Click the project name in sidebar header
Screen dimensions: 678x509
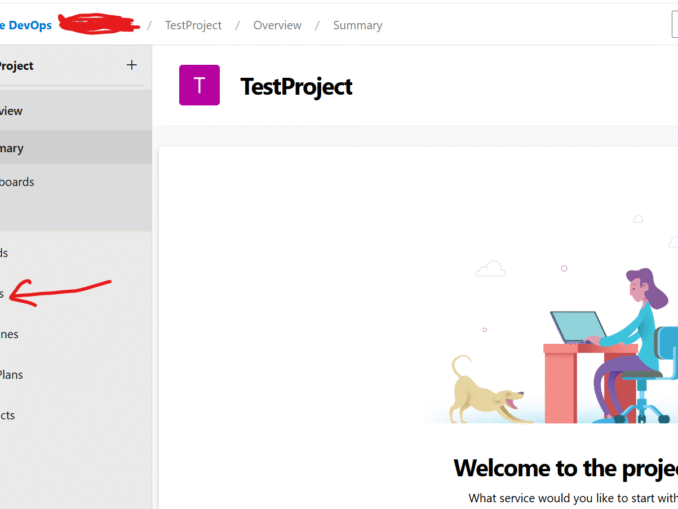(x=17, y=66)
